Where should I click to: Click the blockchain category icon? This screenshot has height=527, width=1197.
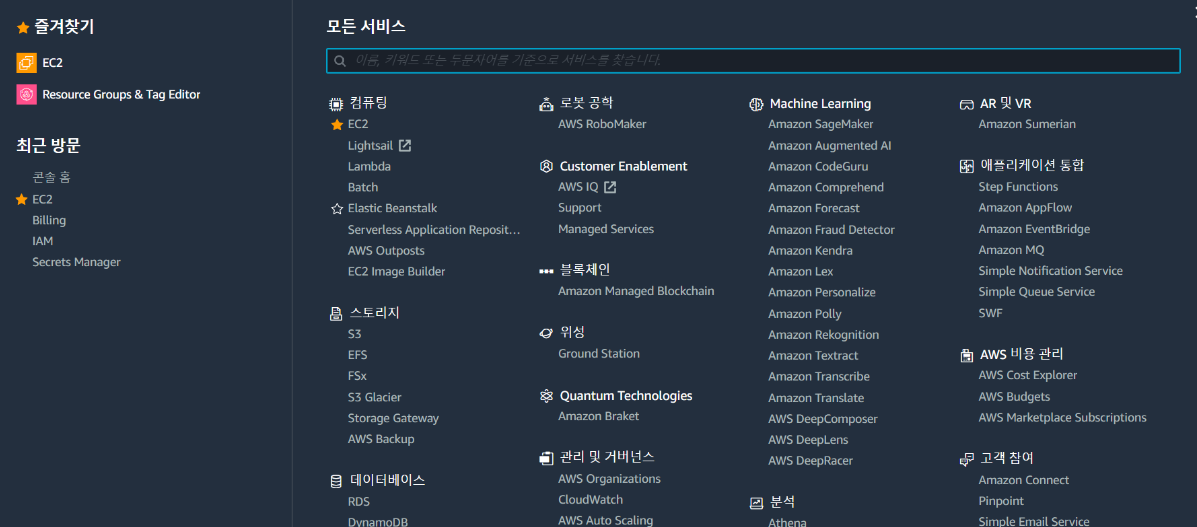(x=546, y=270)
